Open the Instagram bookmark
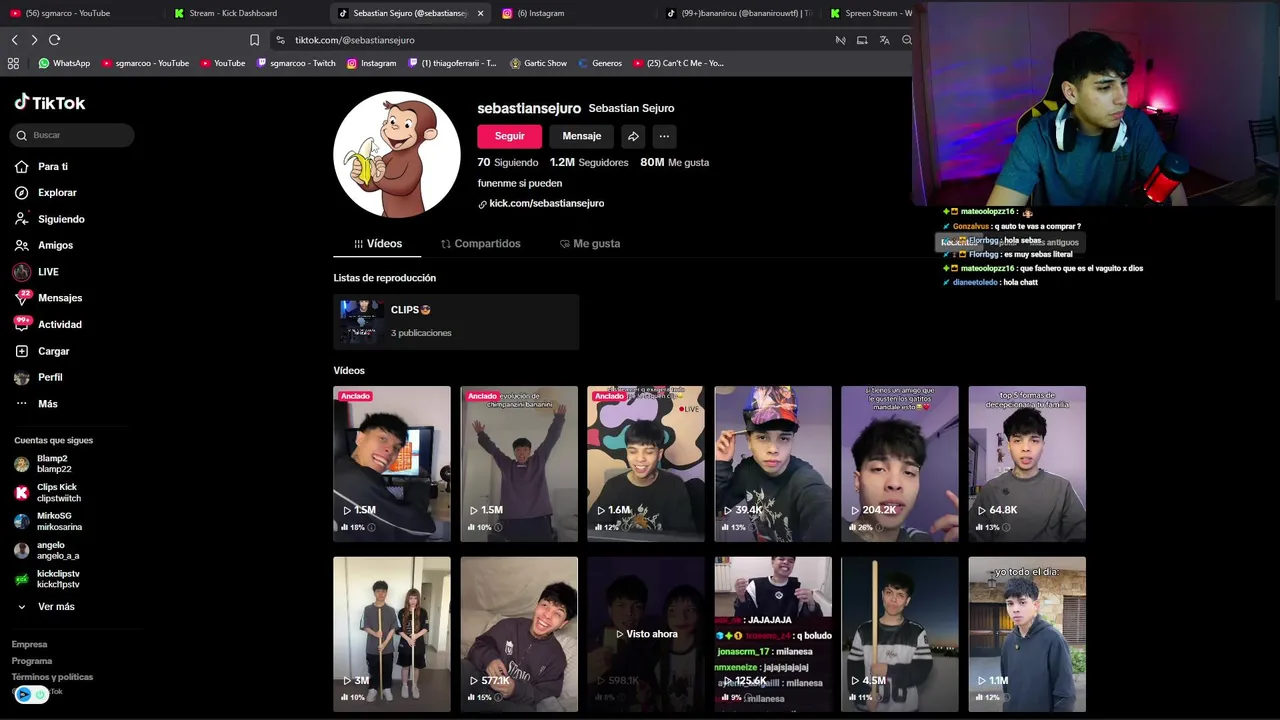The image size is (1280, 720). (371, 63)
